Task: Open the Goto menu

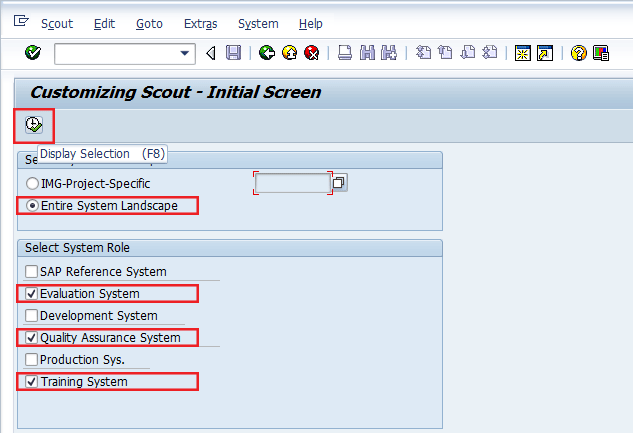Action: [x=149, y=24]
